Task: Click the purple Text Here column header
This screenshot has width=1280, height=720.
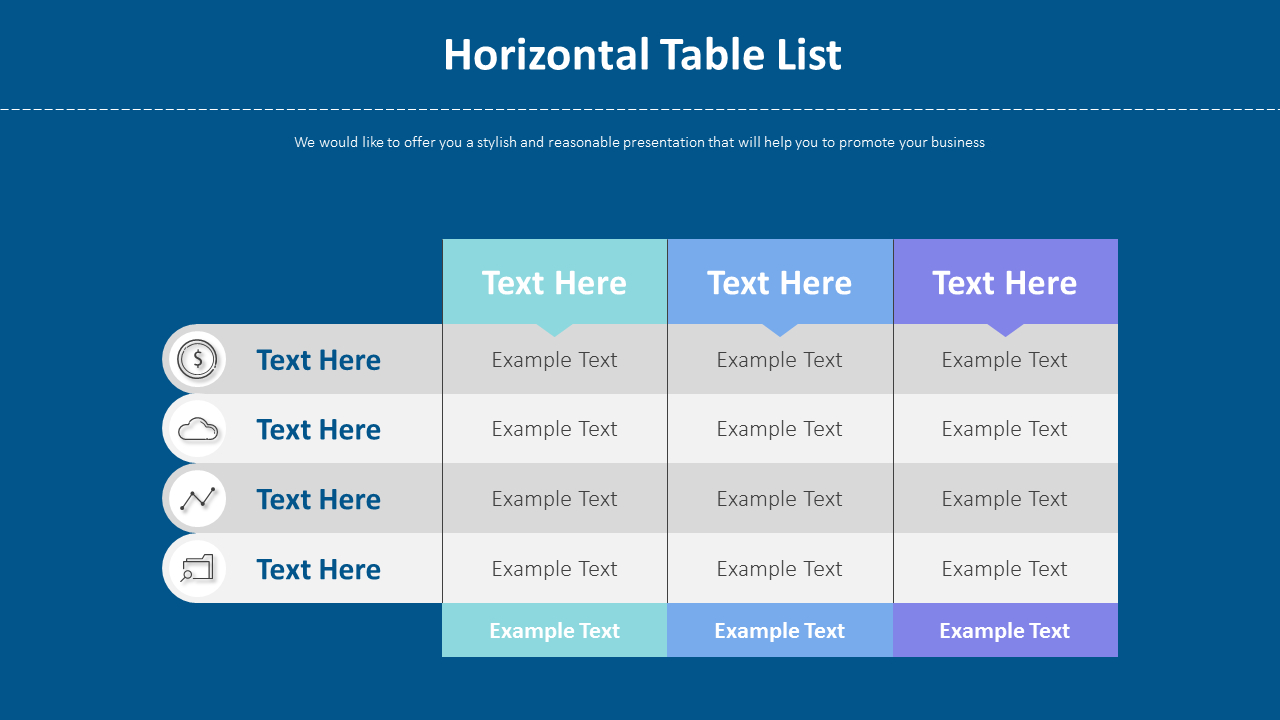Action: (x=1006, y=282)
